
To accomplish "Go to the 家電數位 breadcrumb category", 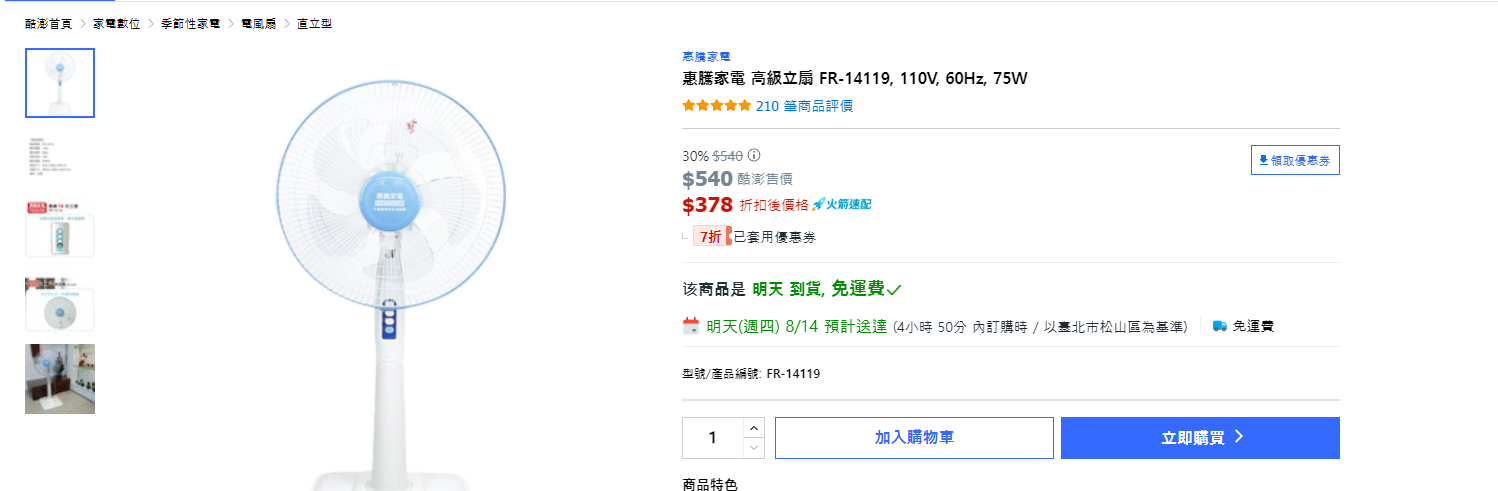I will coord(116,23).
